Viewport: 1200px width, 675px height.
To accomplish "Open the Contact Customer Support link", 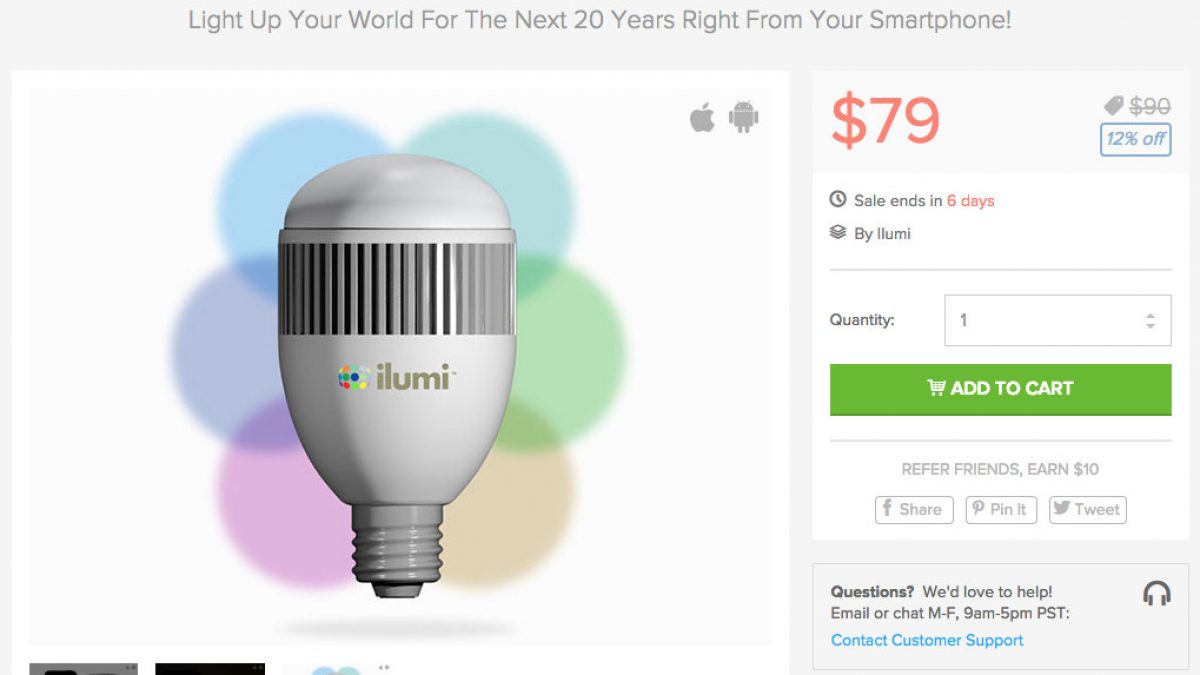I will coord(927,640).
